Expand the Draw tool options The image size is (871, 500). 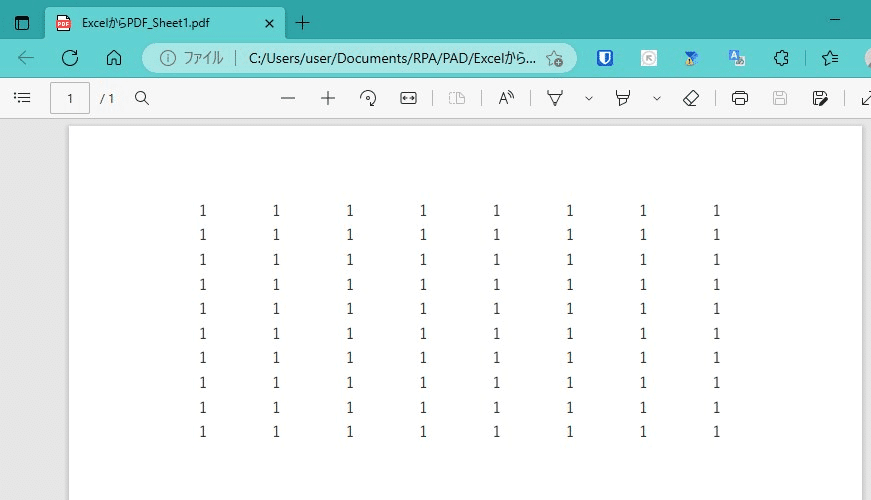tap(589, 98)
